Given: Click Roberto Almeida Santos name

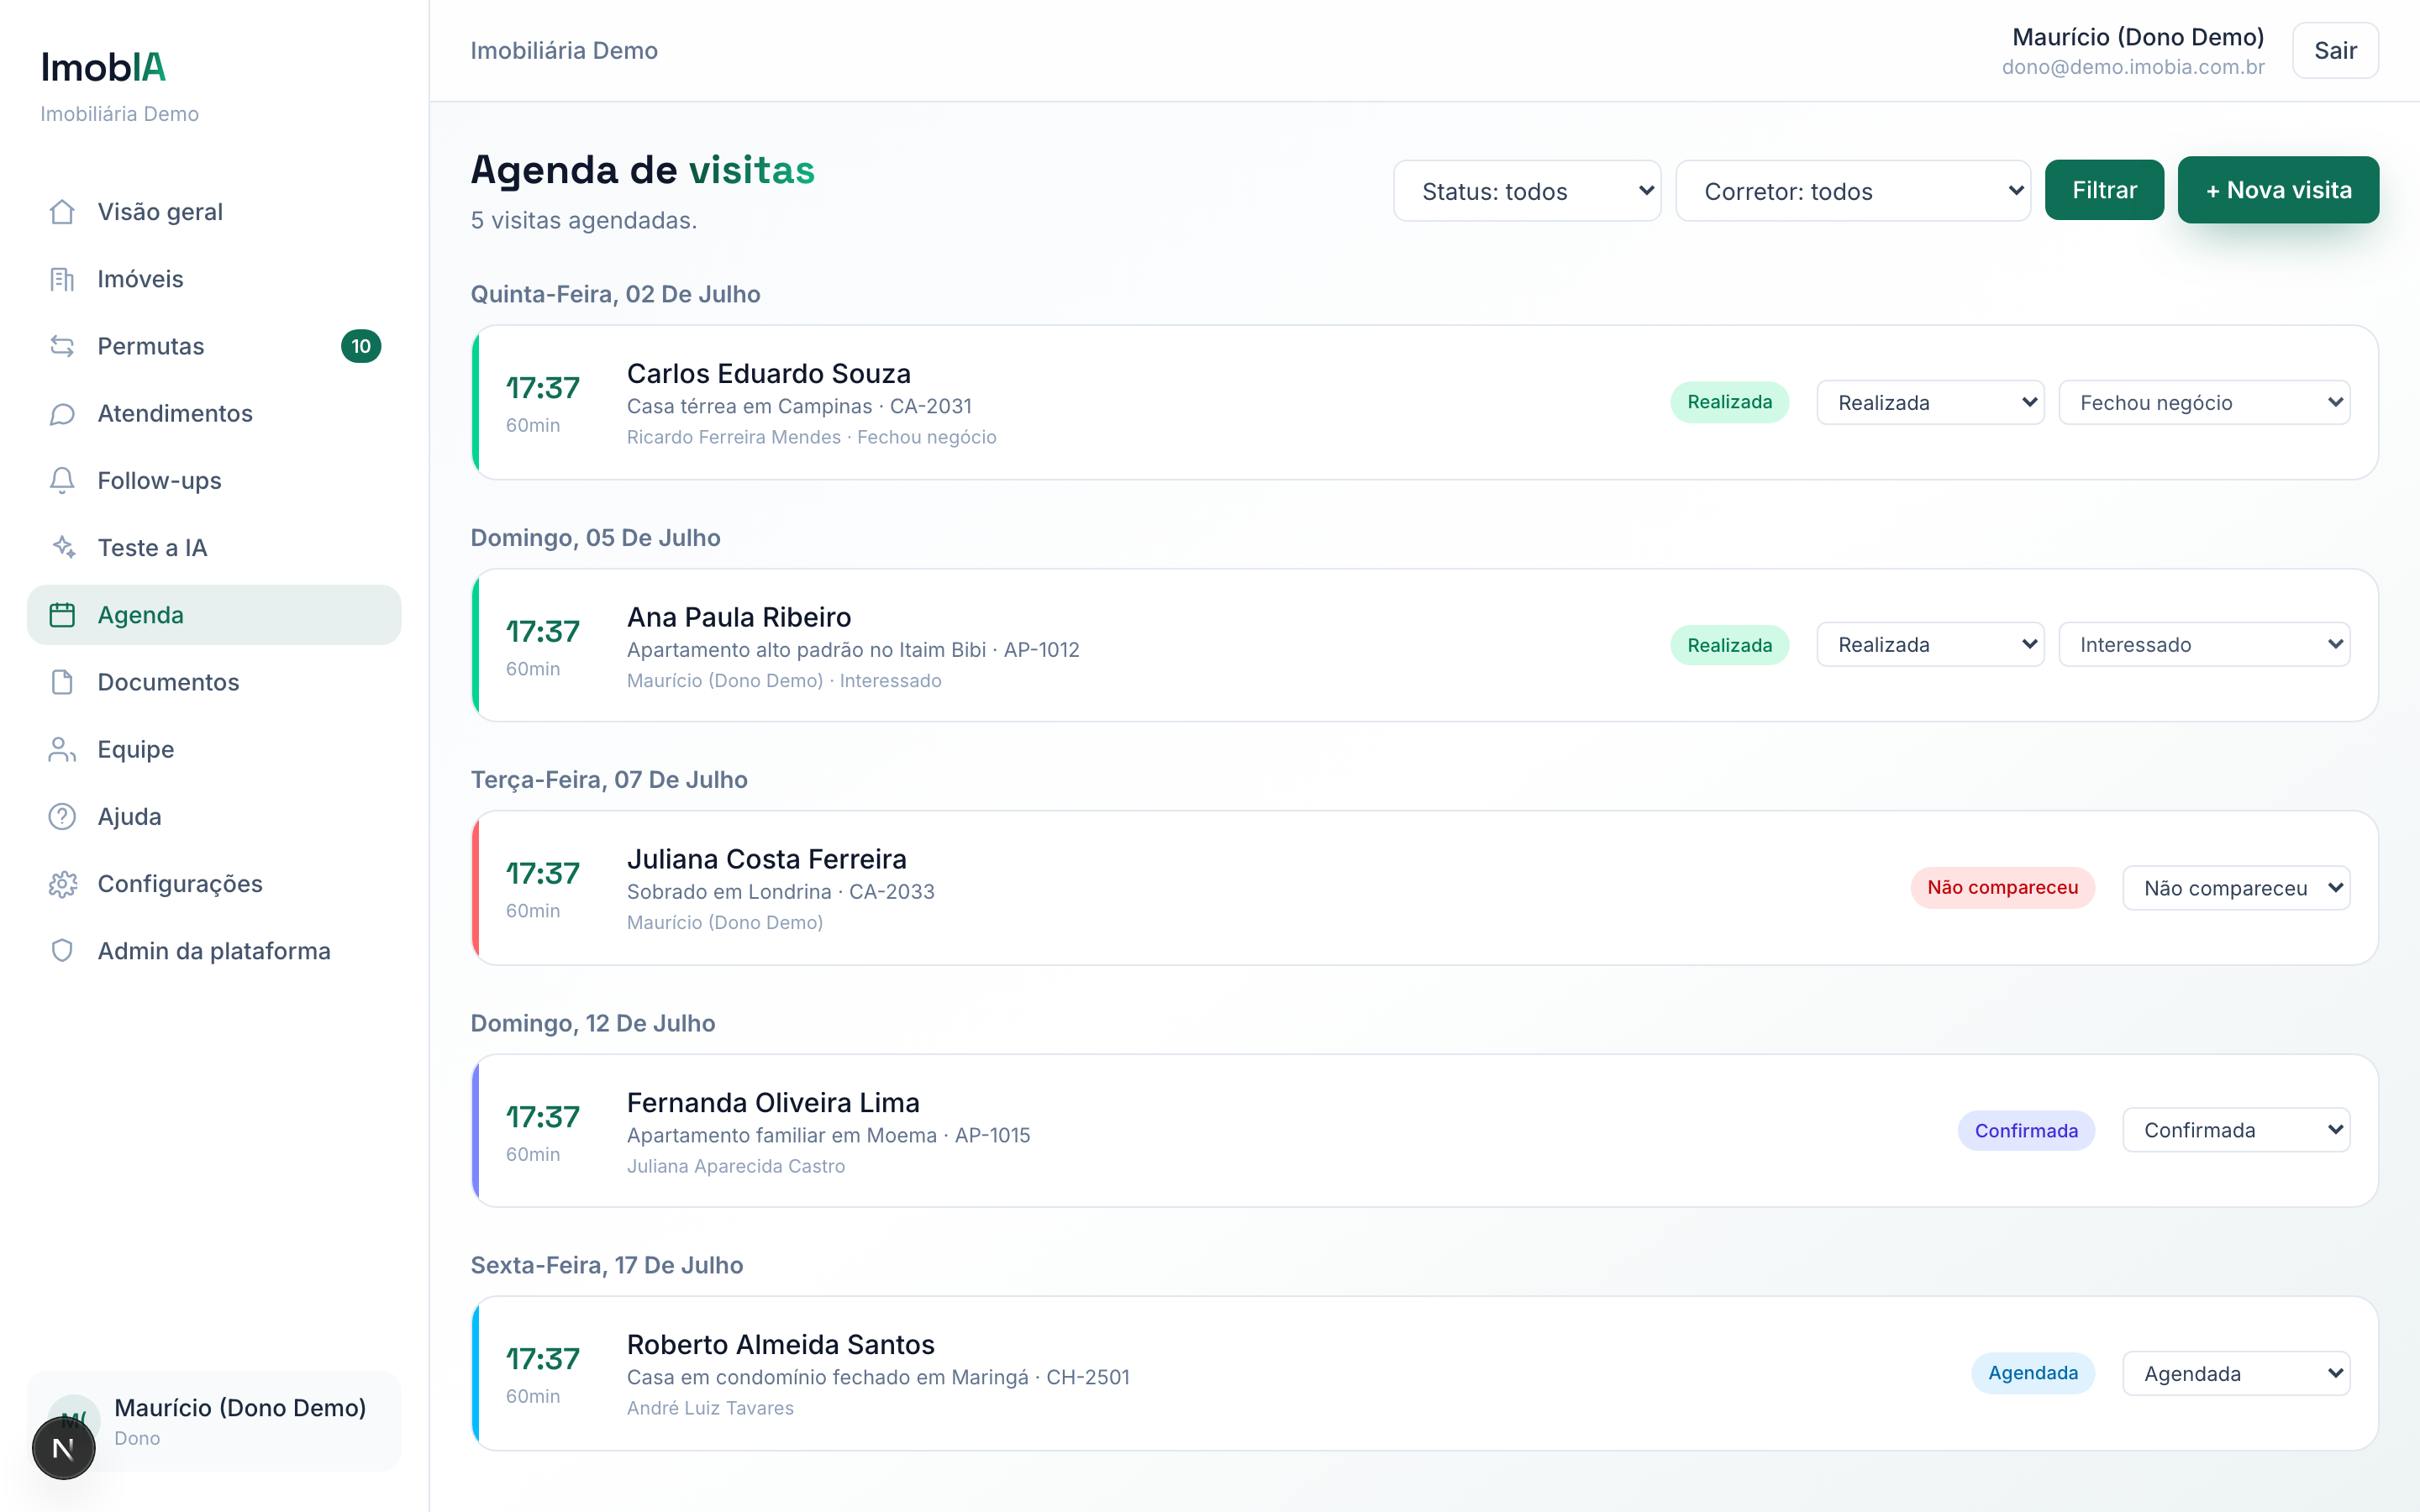Looking at the screenshot, I should [781, 1345].
